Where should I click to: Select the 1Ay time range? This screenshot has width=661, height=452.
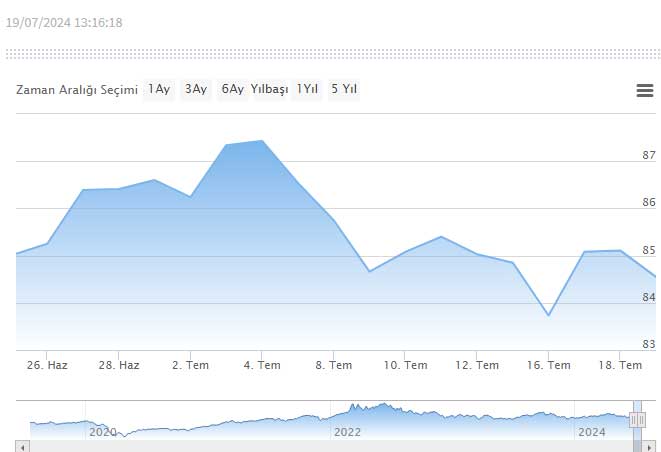tap(159, 90)
